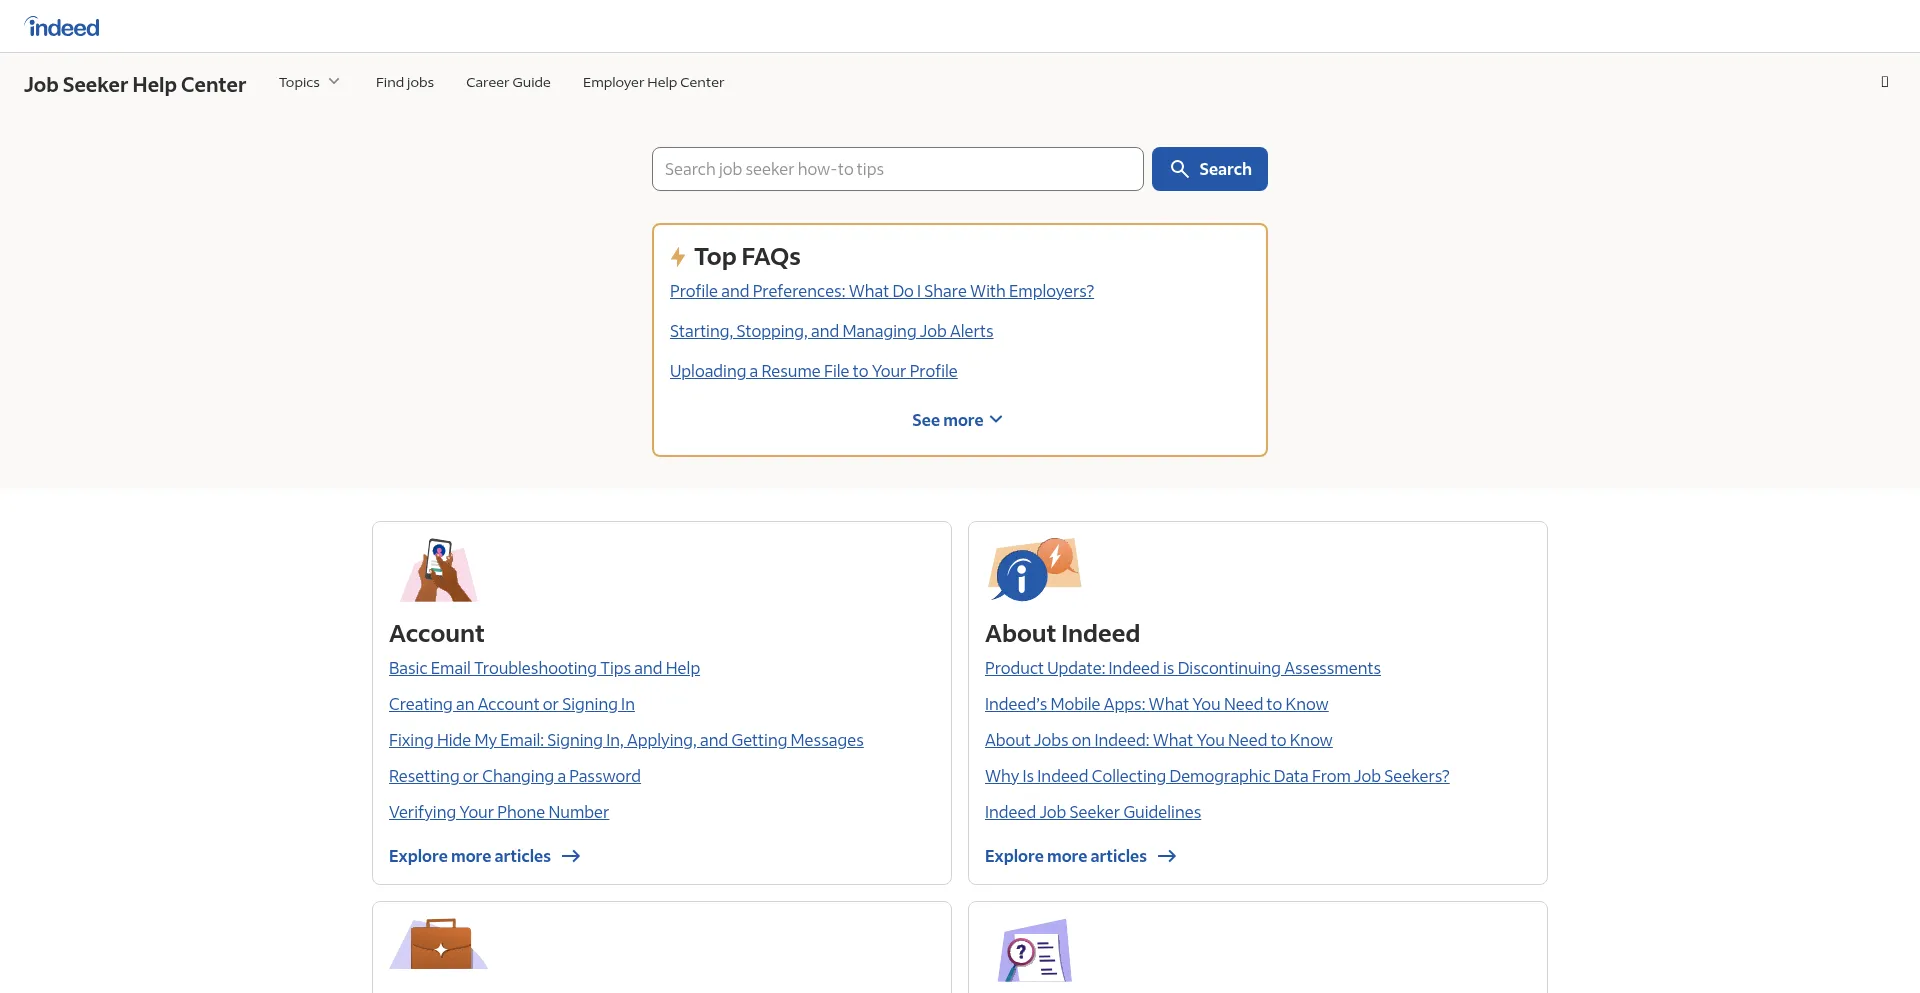This screenshot has width=1920, height=993.
Task: Open Starting, Stopping, and Managing Job Alerts
Action: 831,331
